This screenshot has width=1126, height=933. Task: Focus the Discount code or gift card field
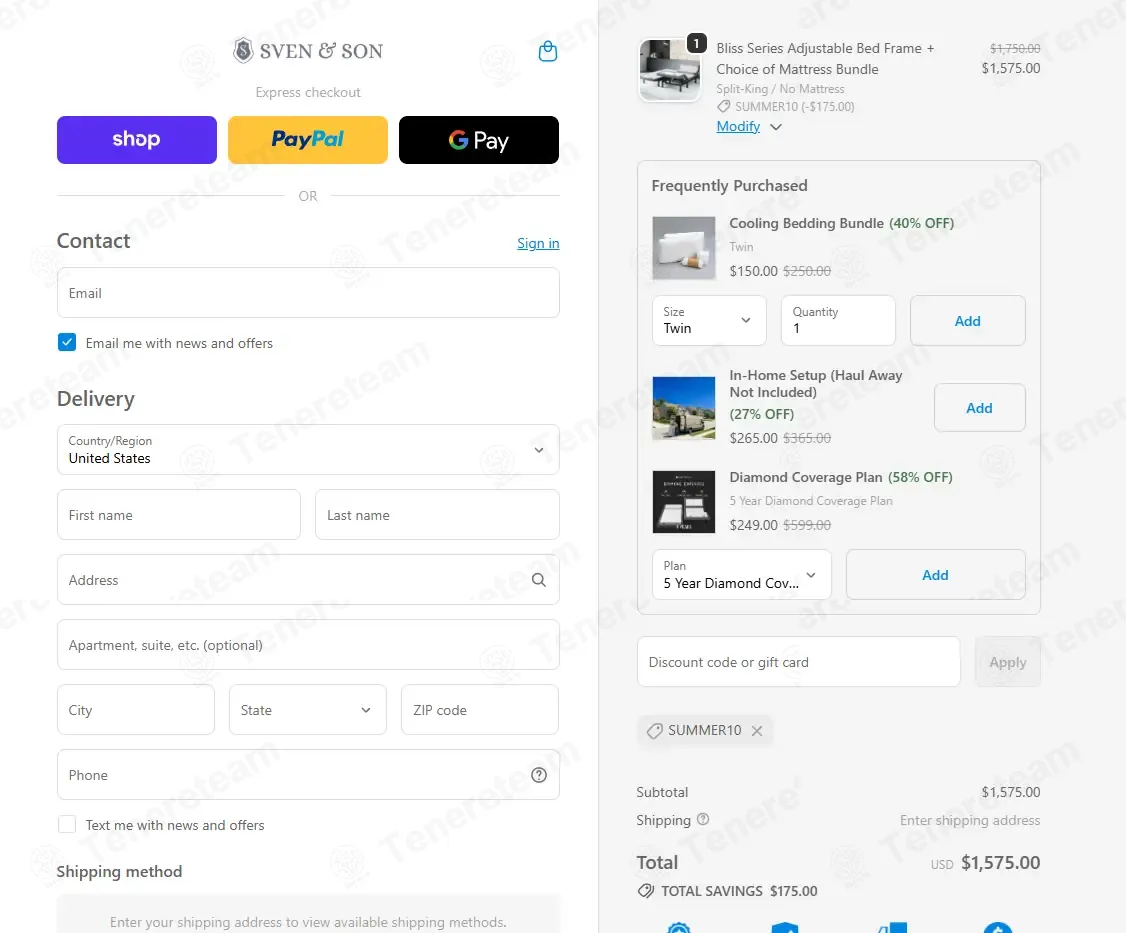coord(799,662)
